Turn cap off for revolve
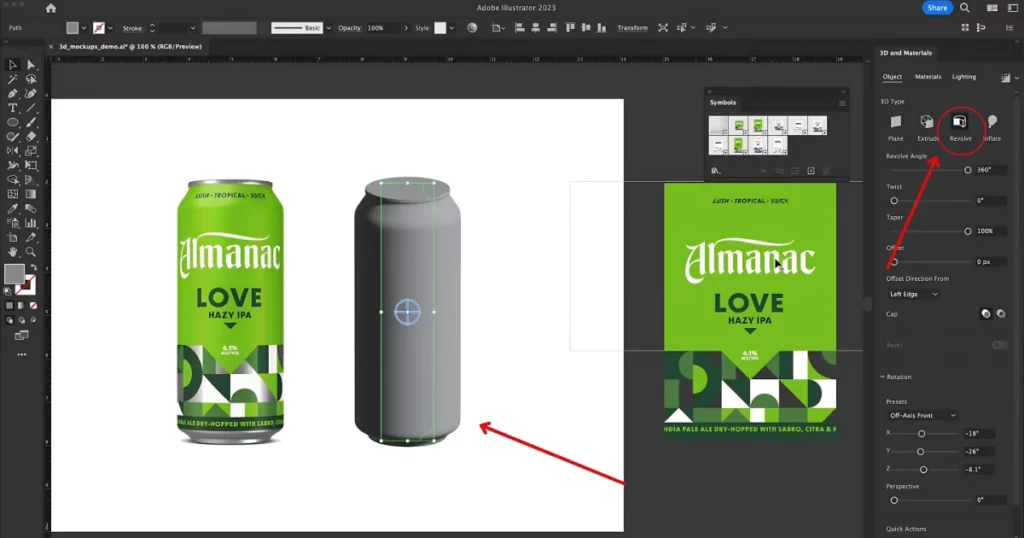This screenshot has width=1024, height=538. (x=1000, y=314)
